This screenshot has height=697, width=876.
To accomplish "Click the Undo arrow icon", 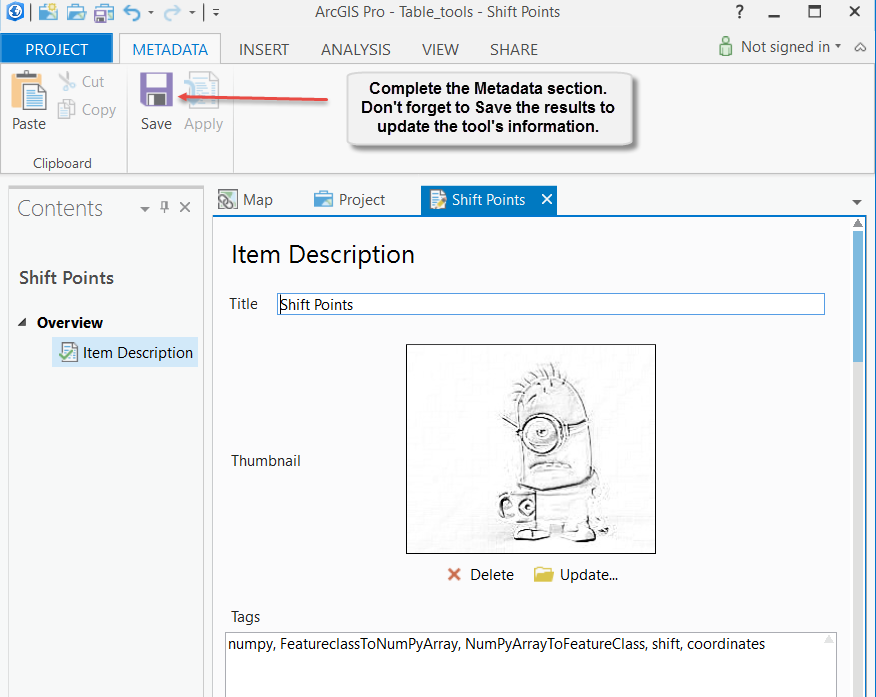I will pos(132,12).
